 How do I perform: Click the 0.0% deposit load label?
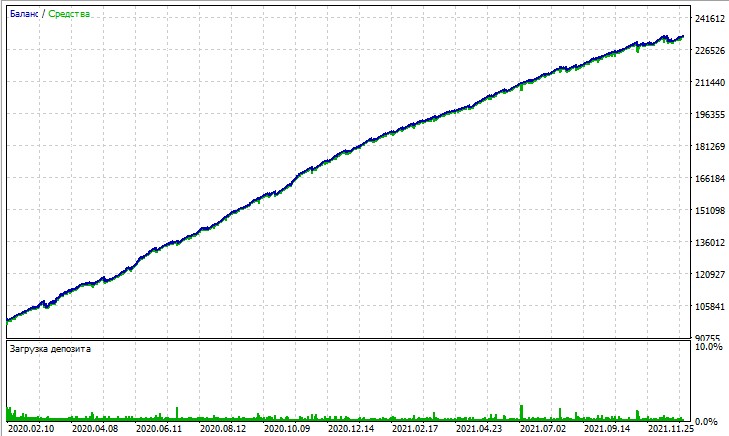pyautogui.click(x=707, y=422)
